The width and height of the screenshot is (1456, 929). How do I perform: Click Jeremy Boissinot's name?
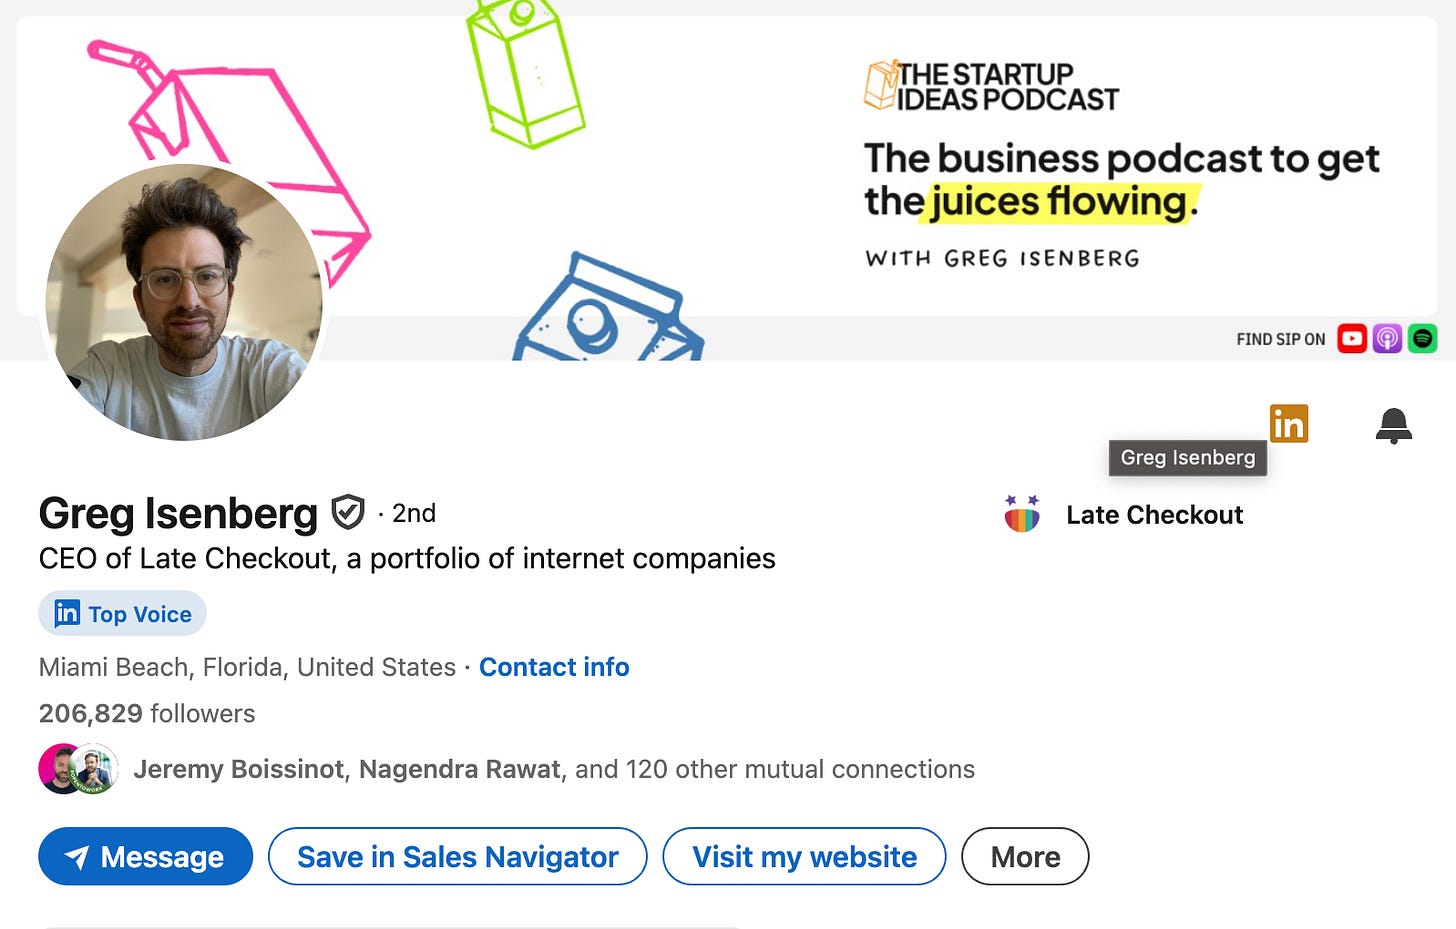(240, 769)
